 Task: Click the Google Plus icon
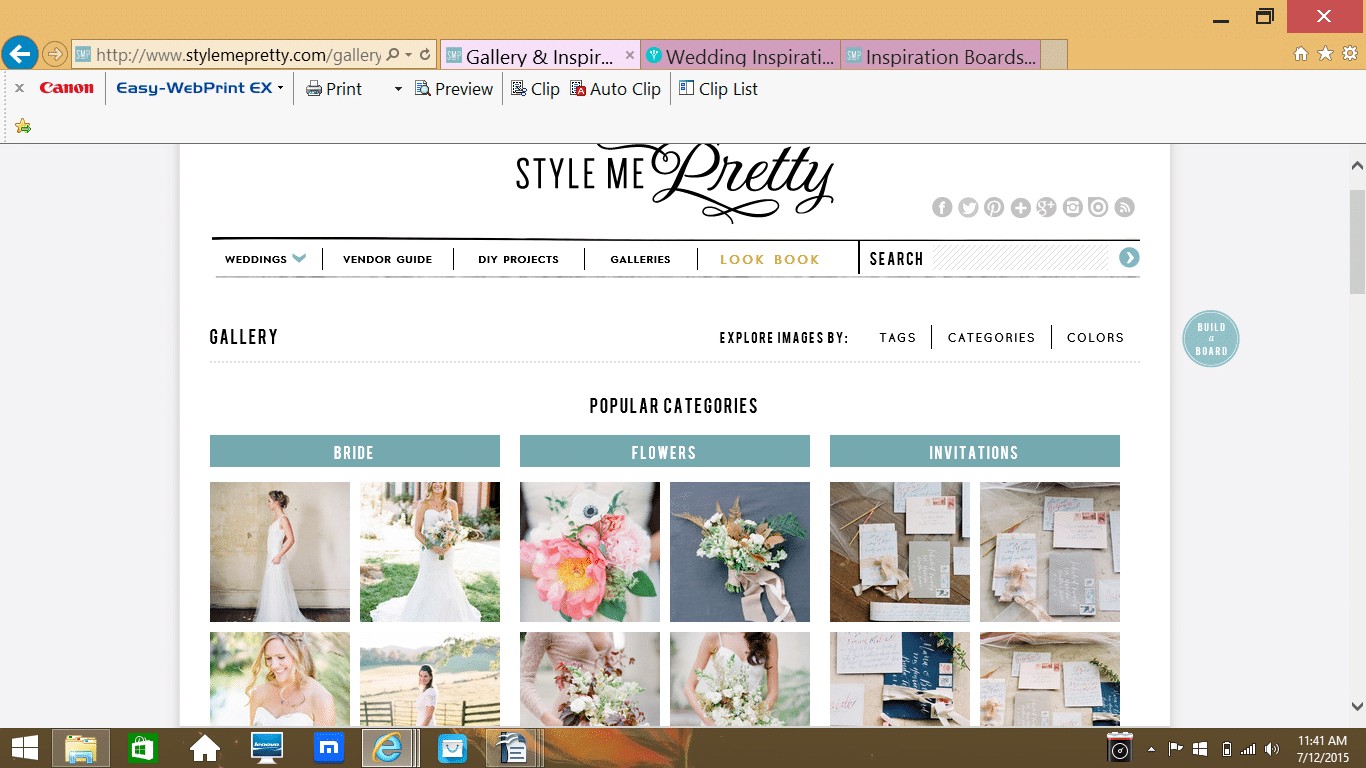pos(1046,207)
